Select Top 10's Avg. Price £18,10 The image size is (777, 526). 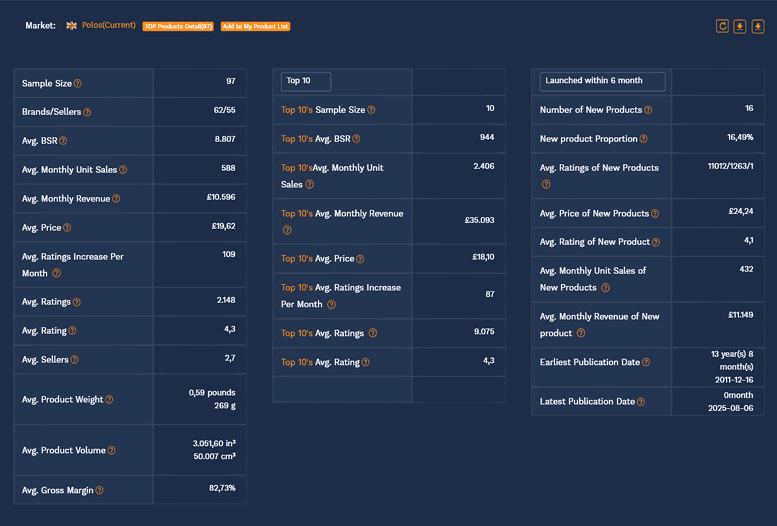[483, 257]
